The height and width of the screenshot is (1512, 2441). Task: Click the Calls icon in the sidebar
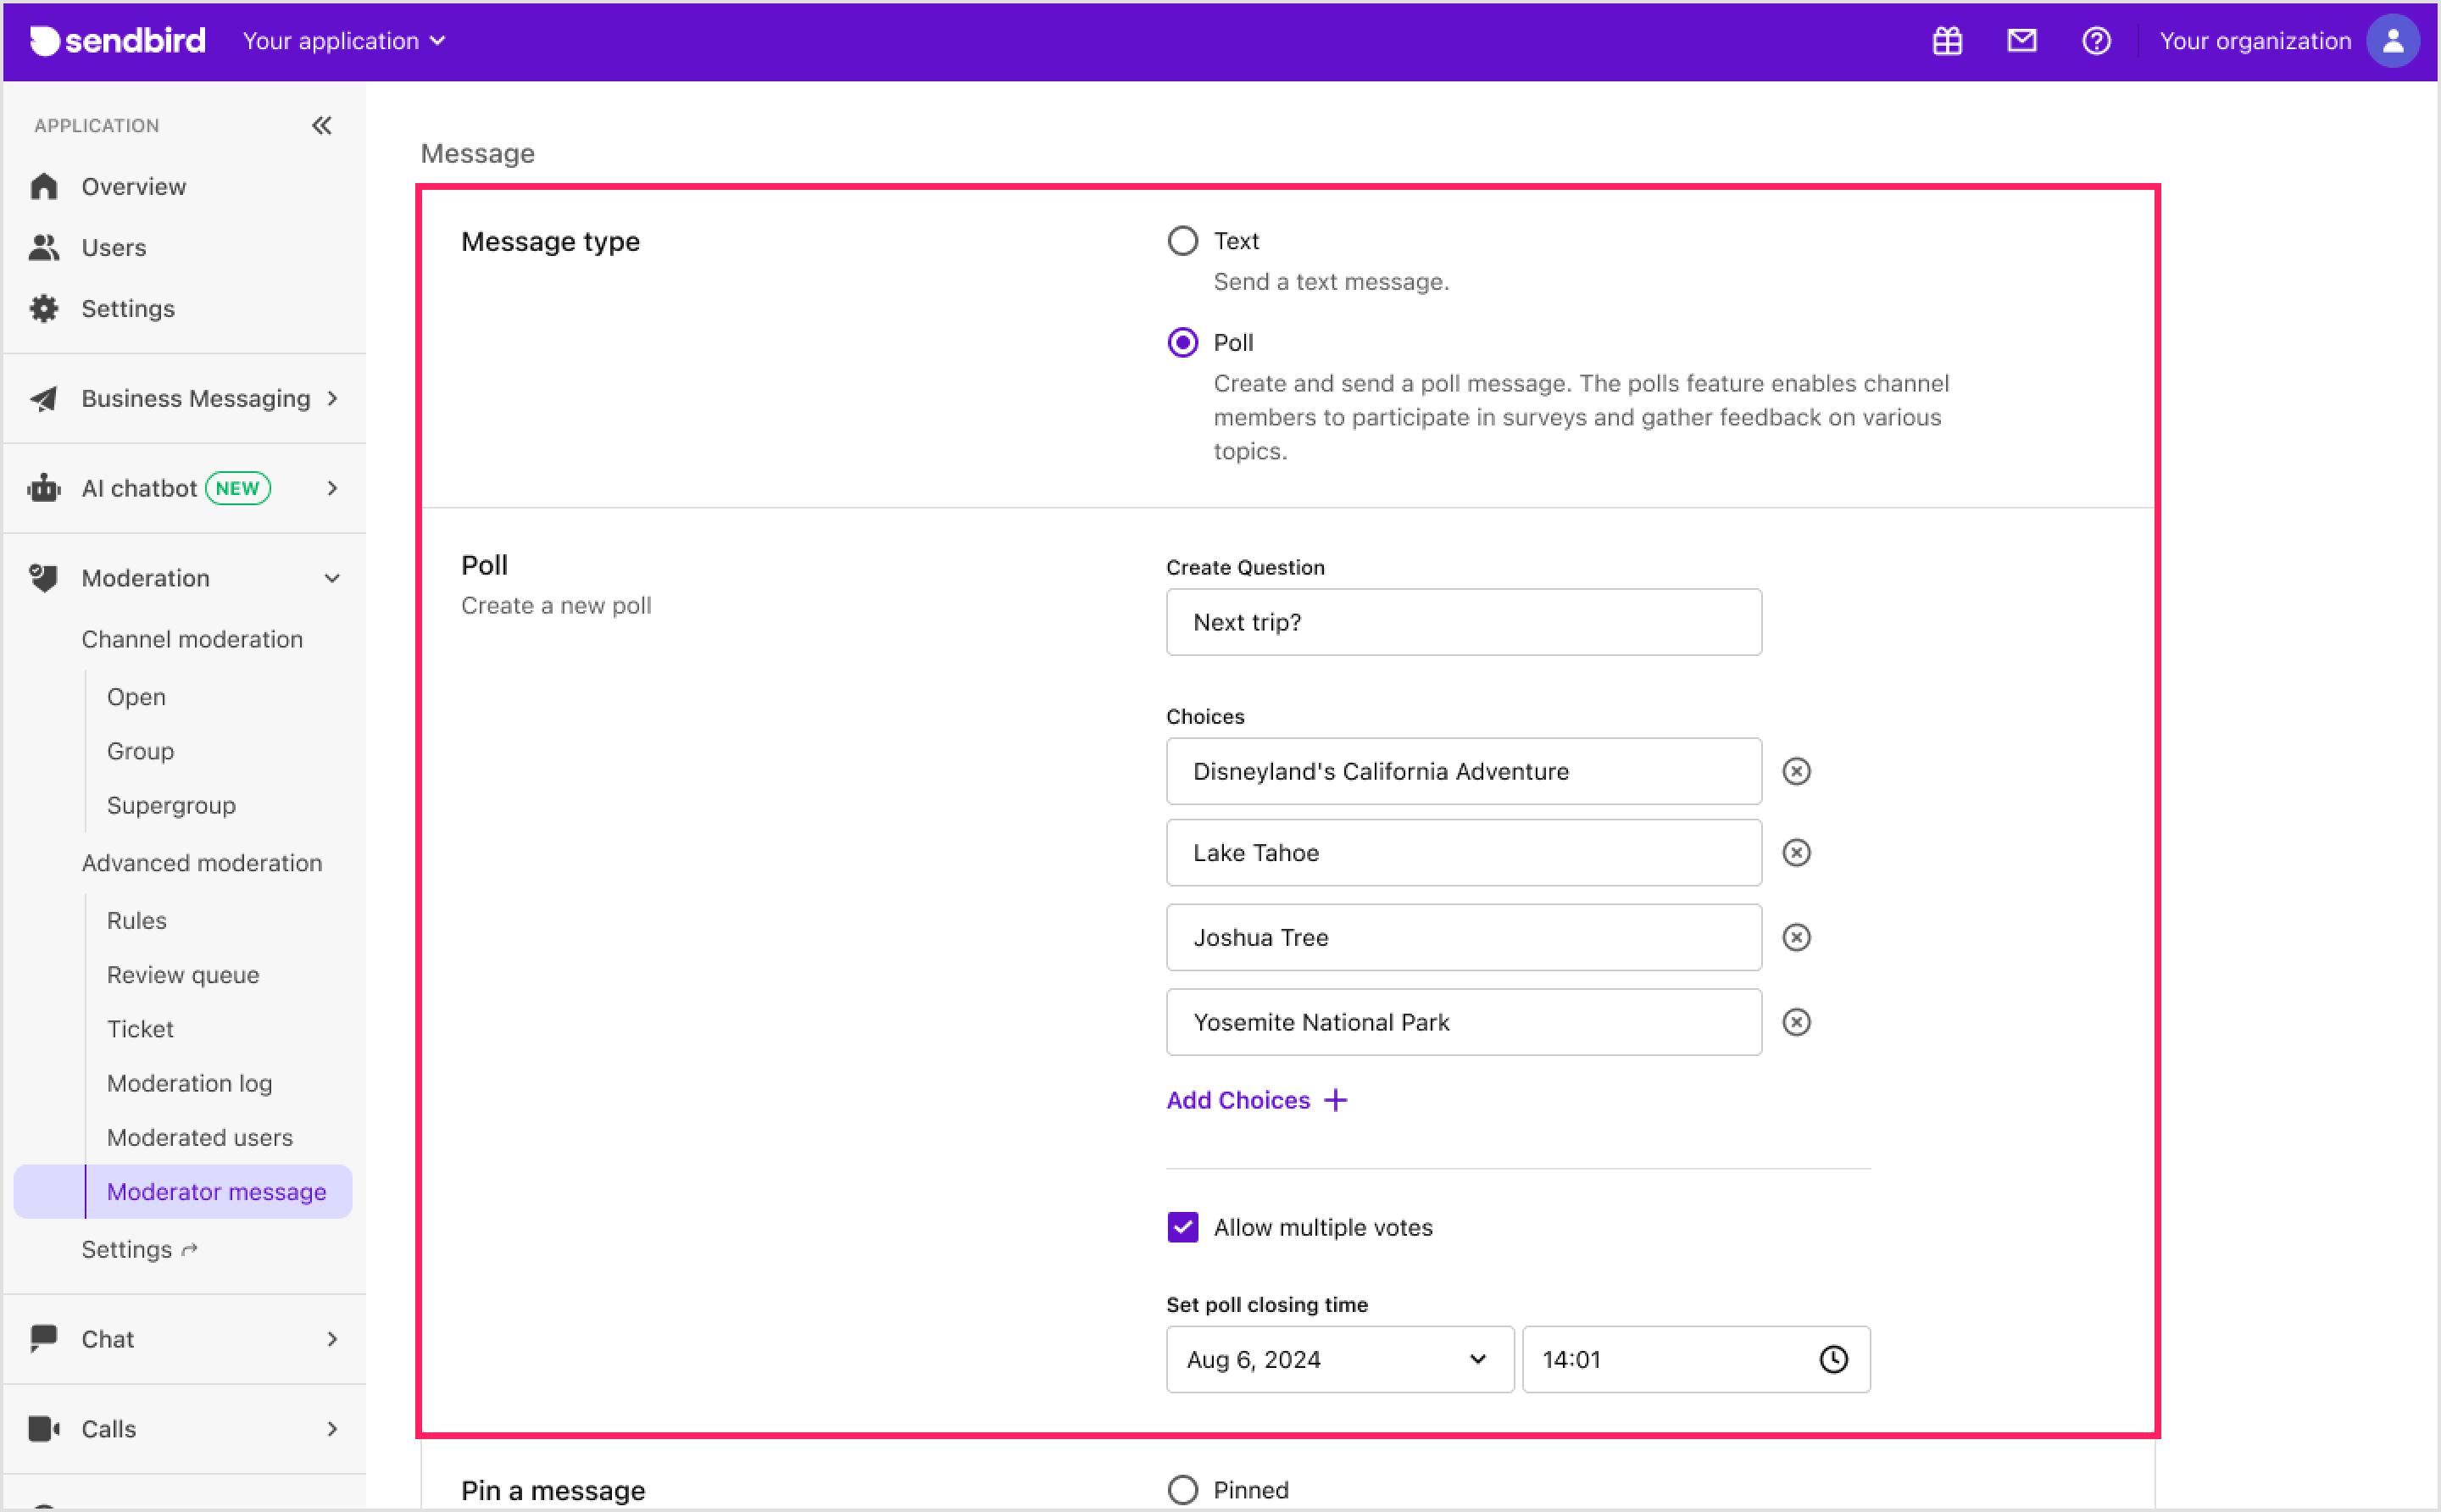[x=44, y=1428]
